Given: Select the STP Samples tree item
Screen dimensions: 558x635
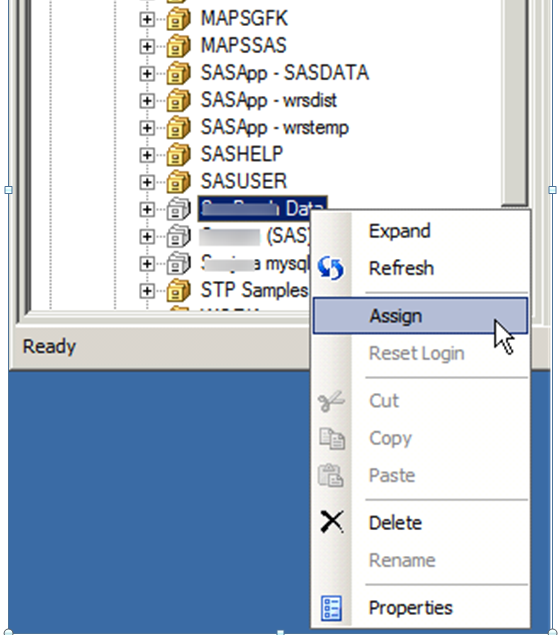Looking at the screenshot, I should tap(254, 290).
